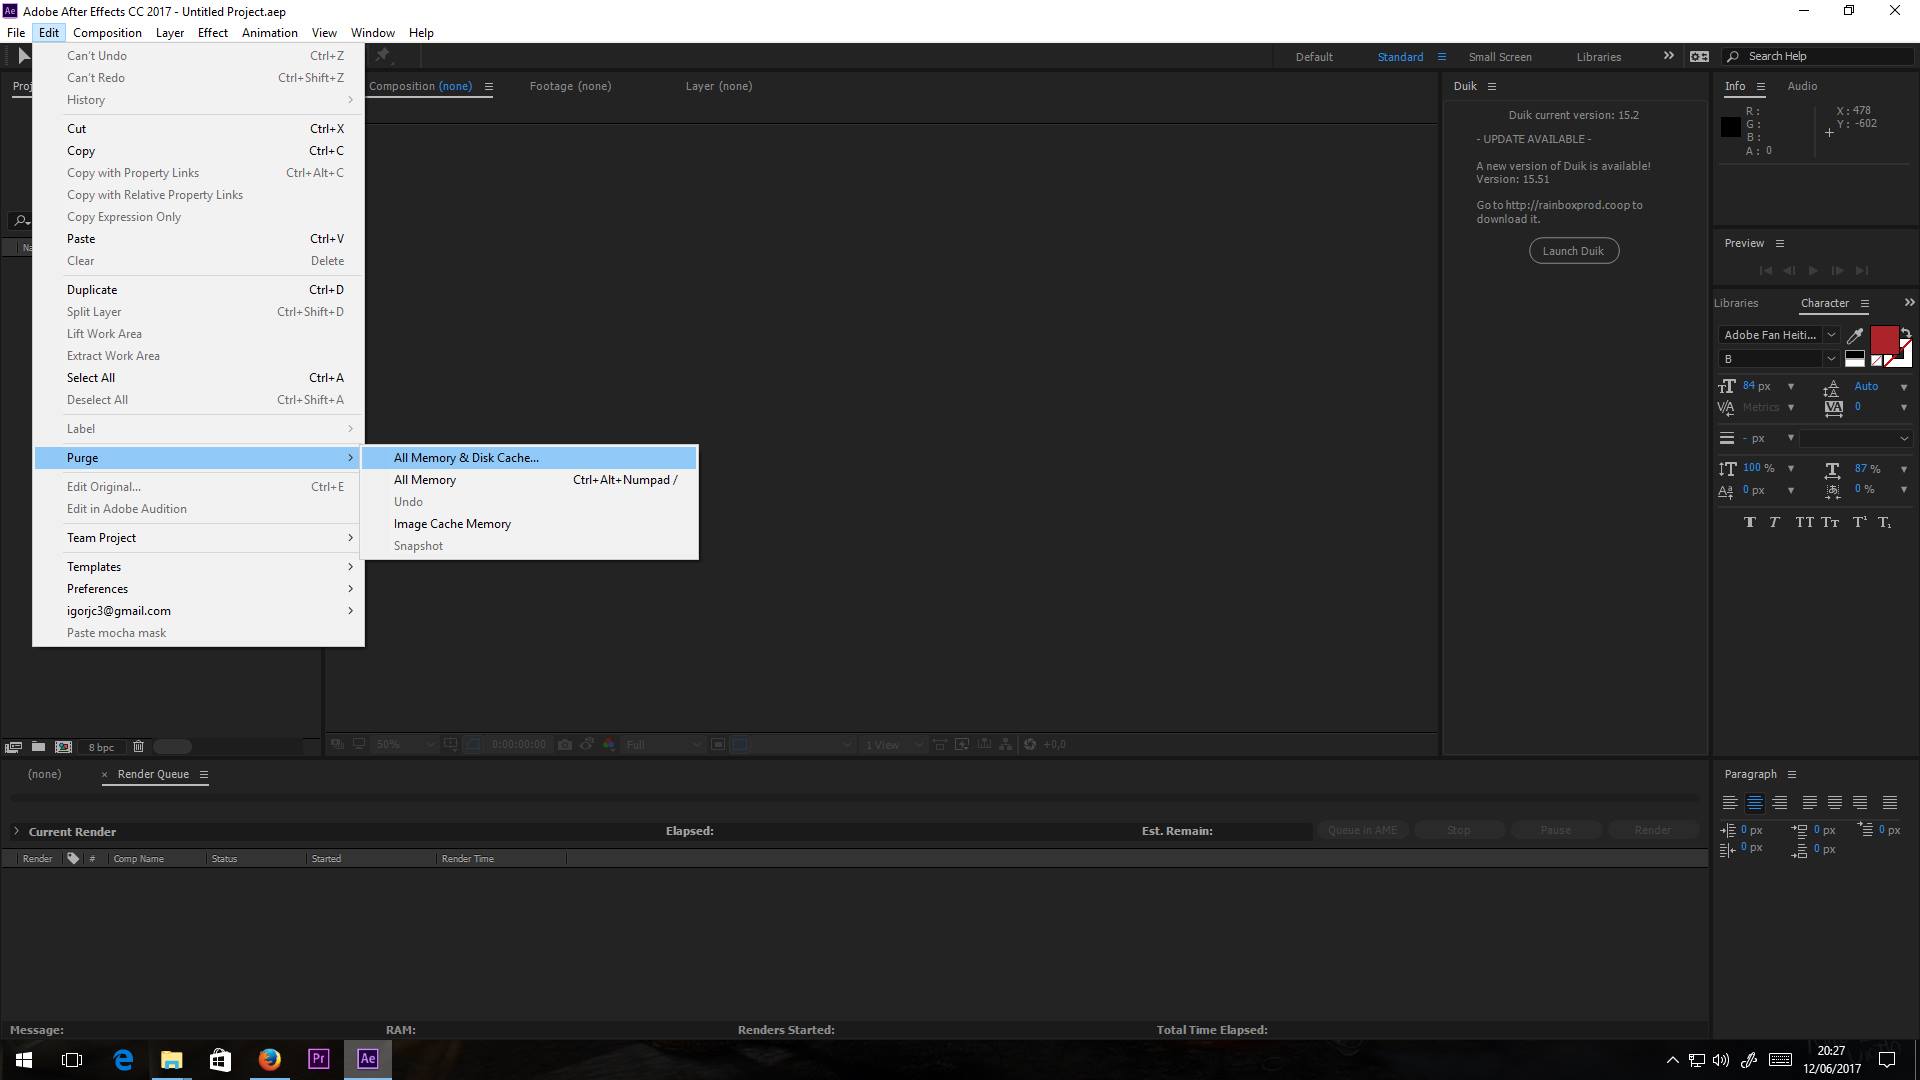The image size is (1920, 1080).
Task: Expand hidden Character panel tabs chevron
Action: [1909, 302]
